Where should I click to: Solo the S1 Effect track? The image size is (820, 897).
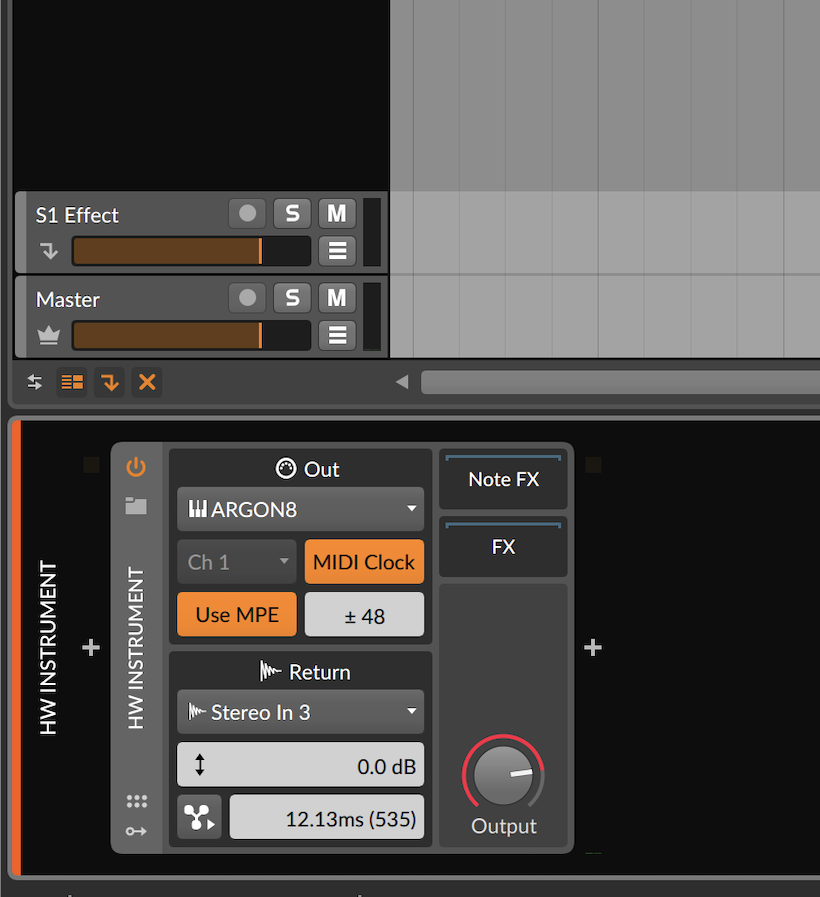[x=292, y=213]
